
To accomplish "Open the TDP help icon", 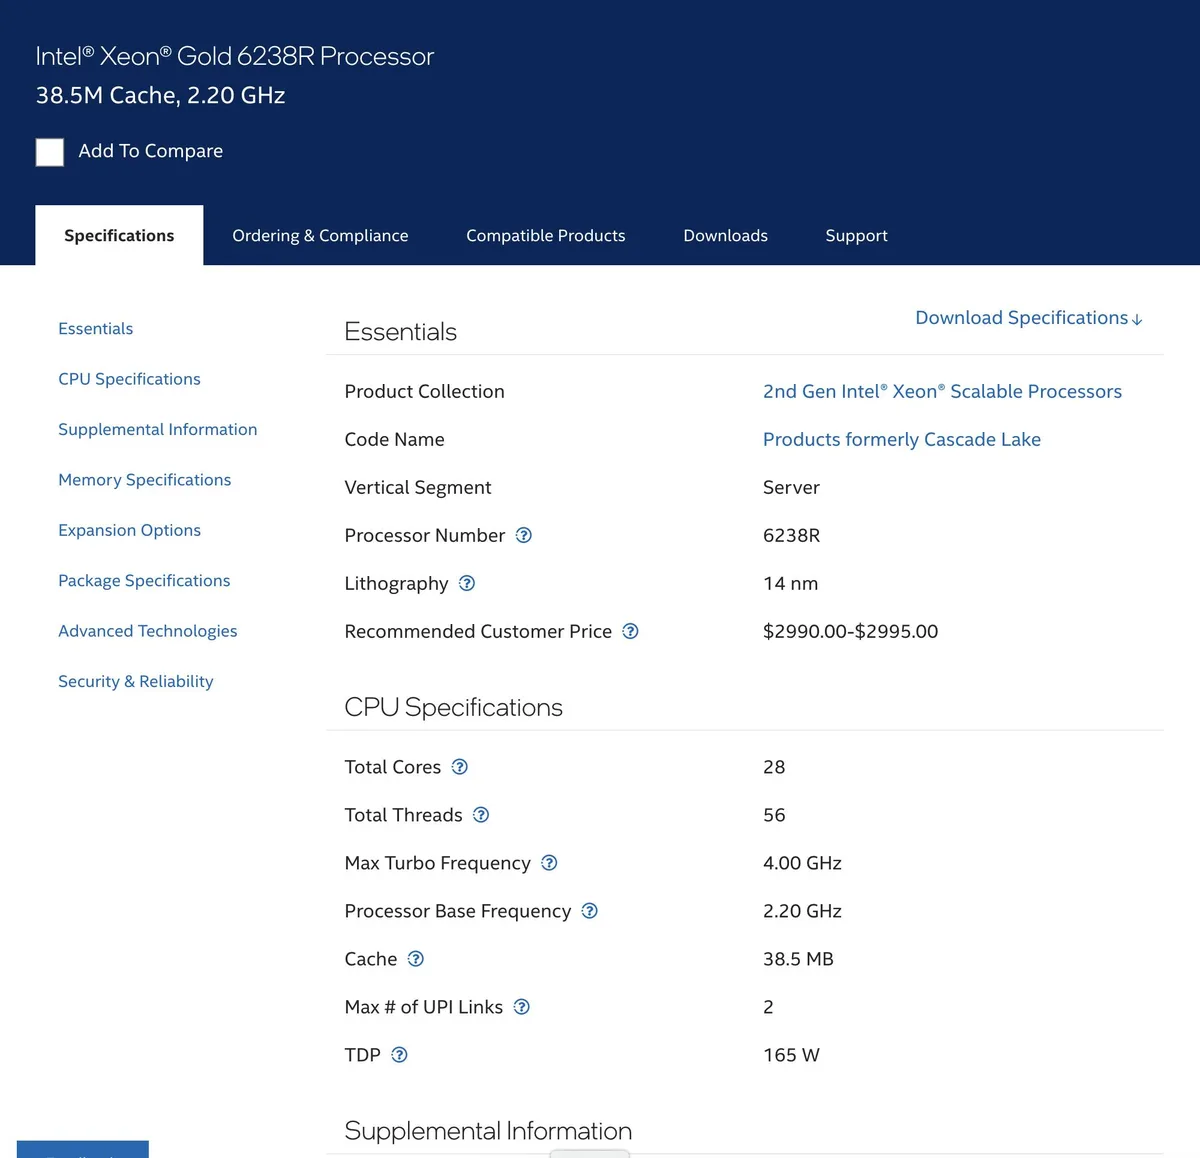I will coord(399,1055).
